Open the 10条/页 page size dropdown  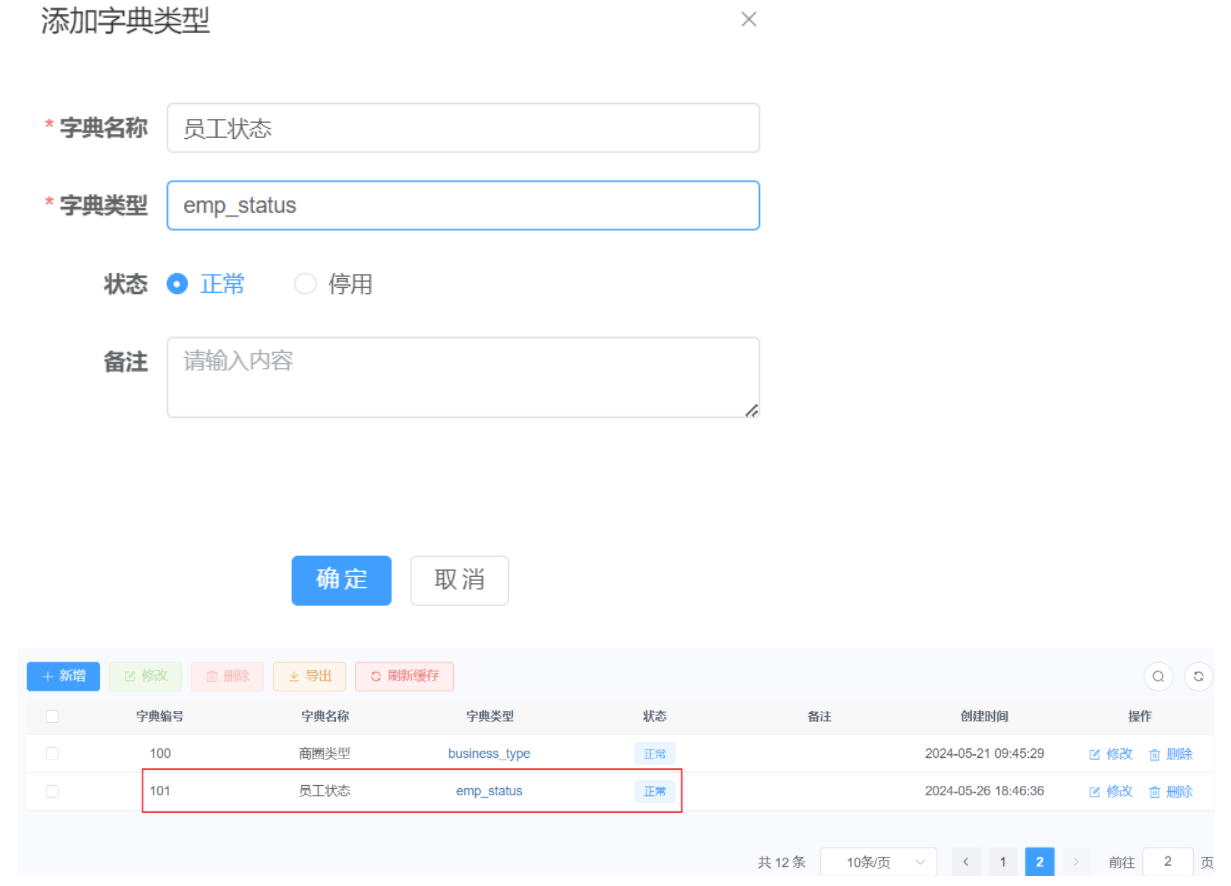(878, 862)
